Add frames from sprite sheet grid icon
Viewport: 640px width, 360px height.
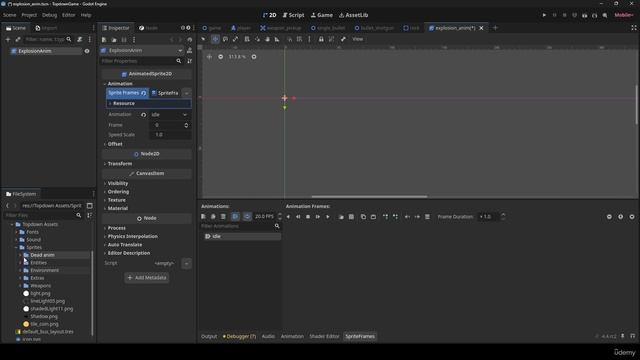(x=351, y=217)
